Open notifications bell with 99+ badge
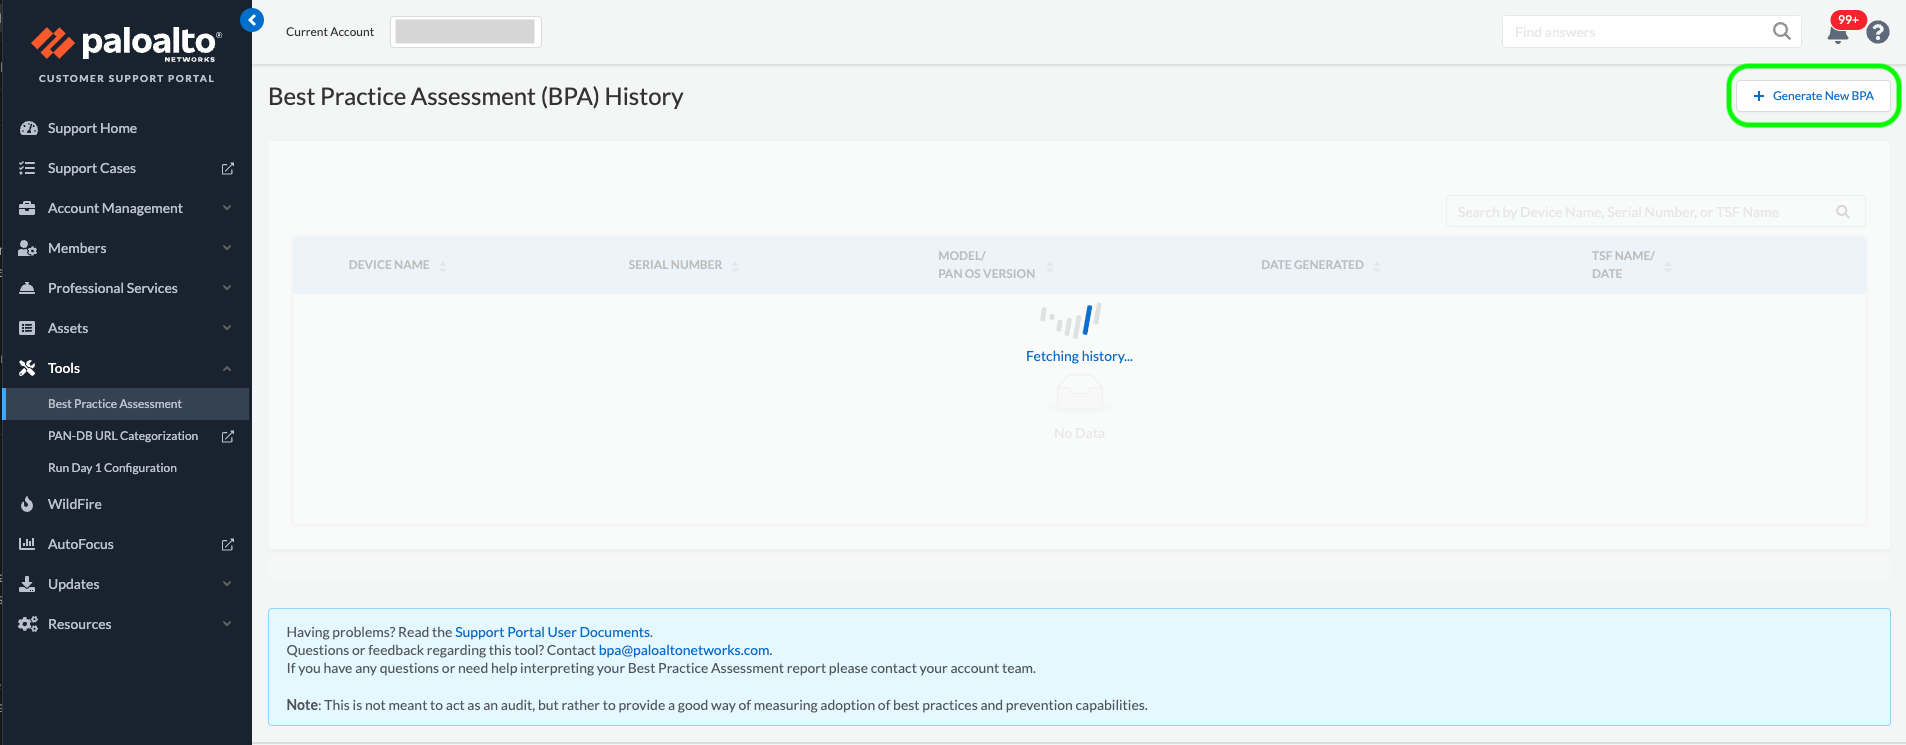 pyautogui.click(x=1838, y=33)
